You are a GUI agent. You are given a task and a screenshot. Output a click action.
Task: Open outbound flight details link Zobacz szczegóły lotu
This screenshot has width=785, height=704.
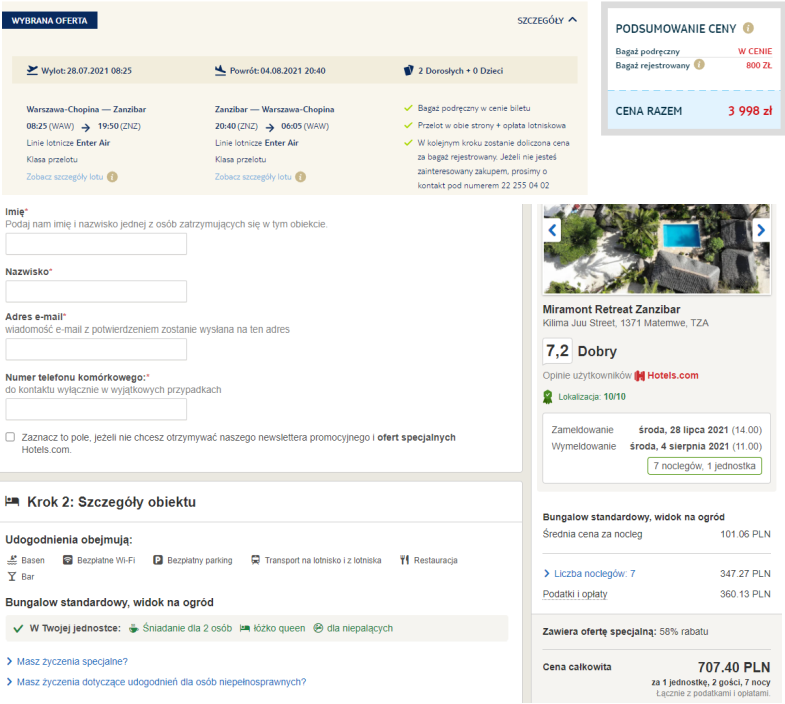tap(65, 177)
